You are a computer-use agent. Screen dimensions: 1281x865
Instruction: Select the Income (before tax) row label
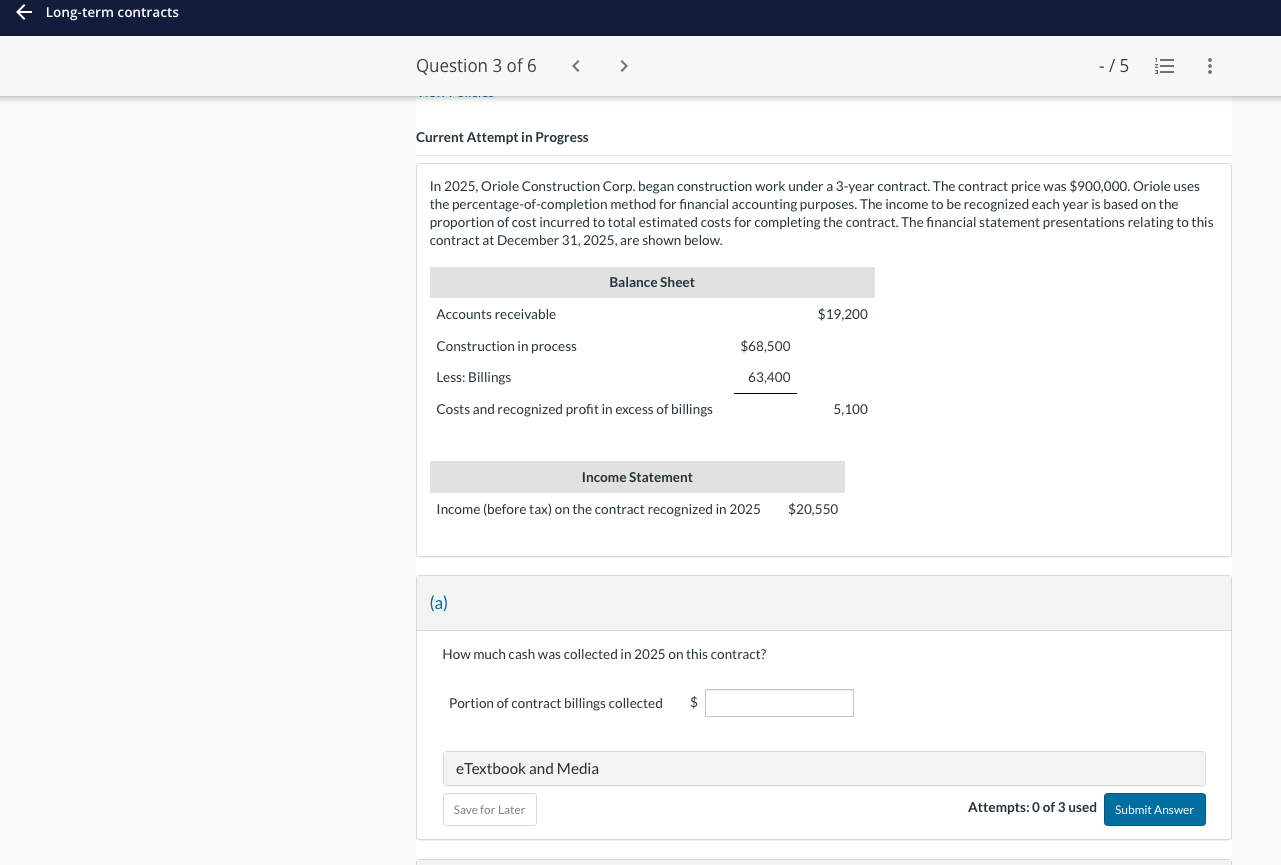click(598, 509)
